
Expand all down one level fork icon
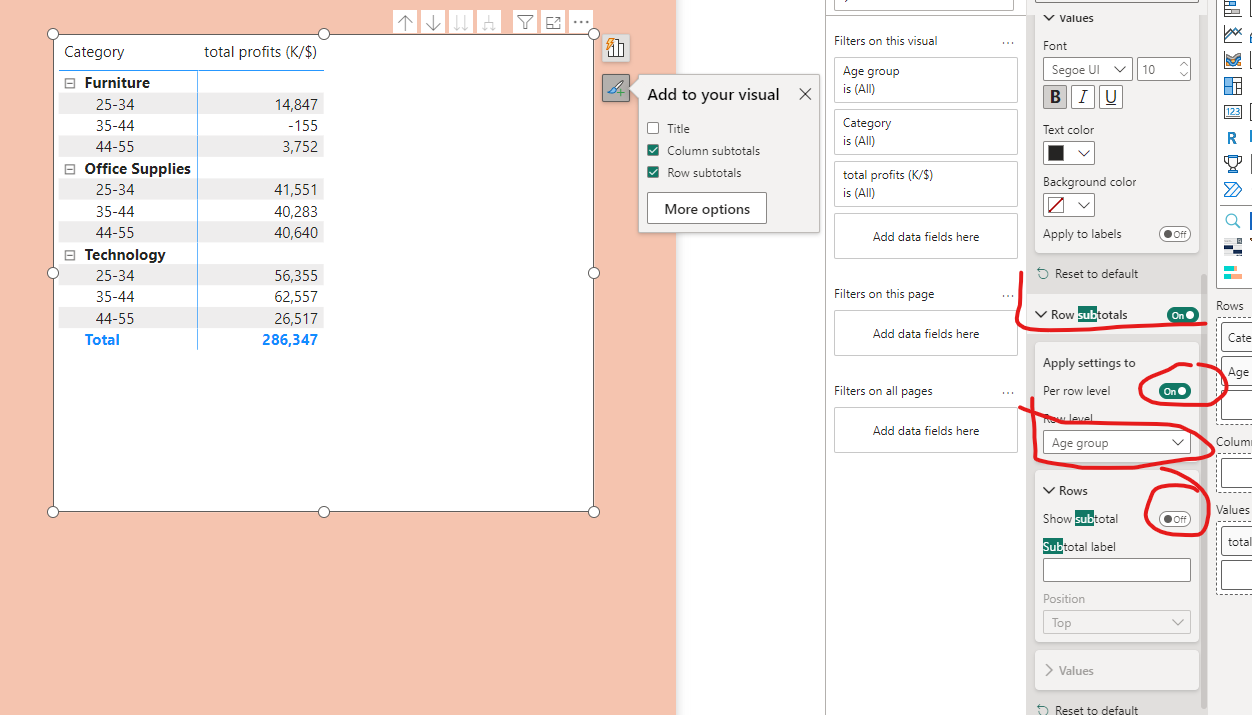point(489,22)
